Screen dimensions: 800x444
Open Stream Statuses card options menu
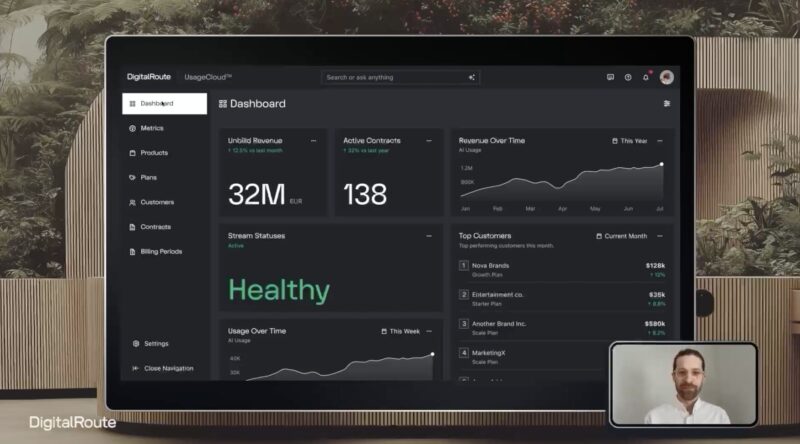(429, 236)
